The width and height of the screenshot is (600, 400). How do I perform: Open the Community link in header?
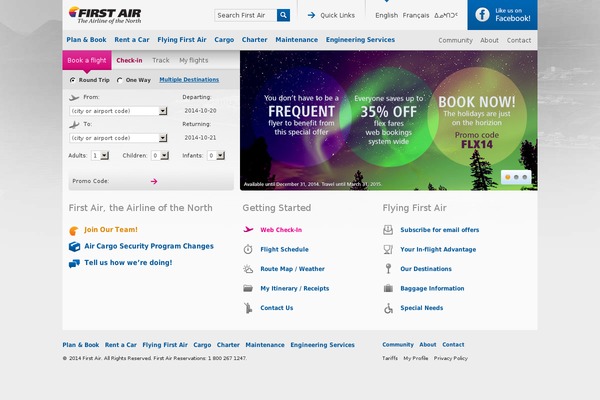tap(455, 40)
